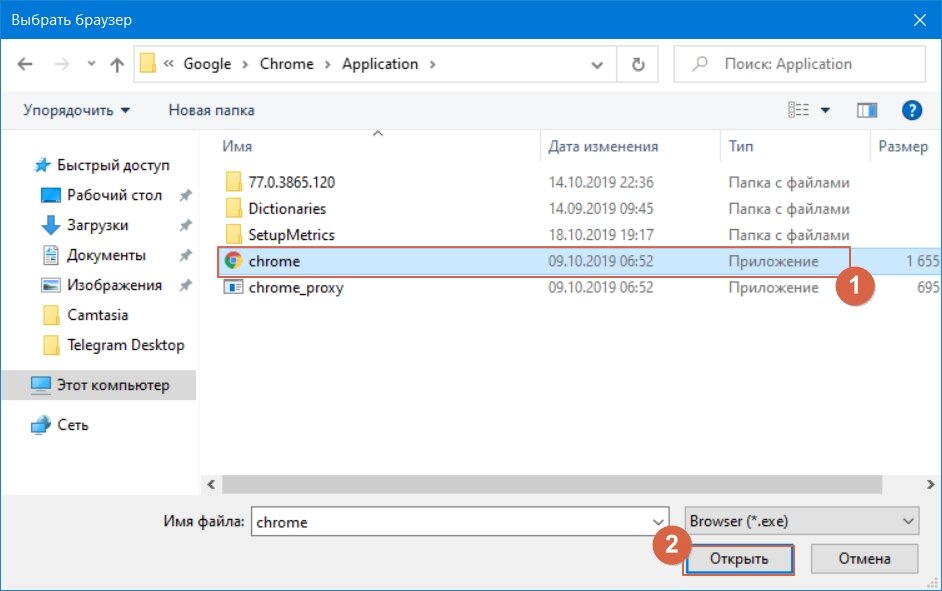
Task: Open Изображения in sidebar
Action: 114,285
